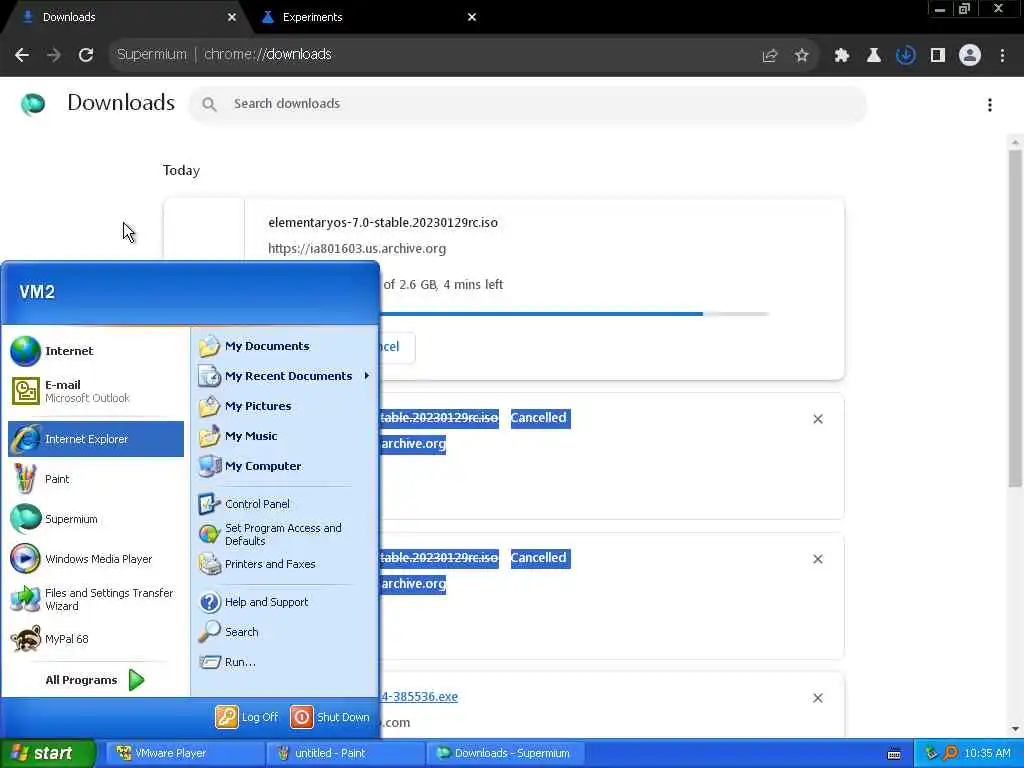Screen dimensions: 1024x768
Task: Open Control Panel
Action: coord(284,504)
